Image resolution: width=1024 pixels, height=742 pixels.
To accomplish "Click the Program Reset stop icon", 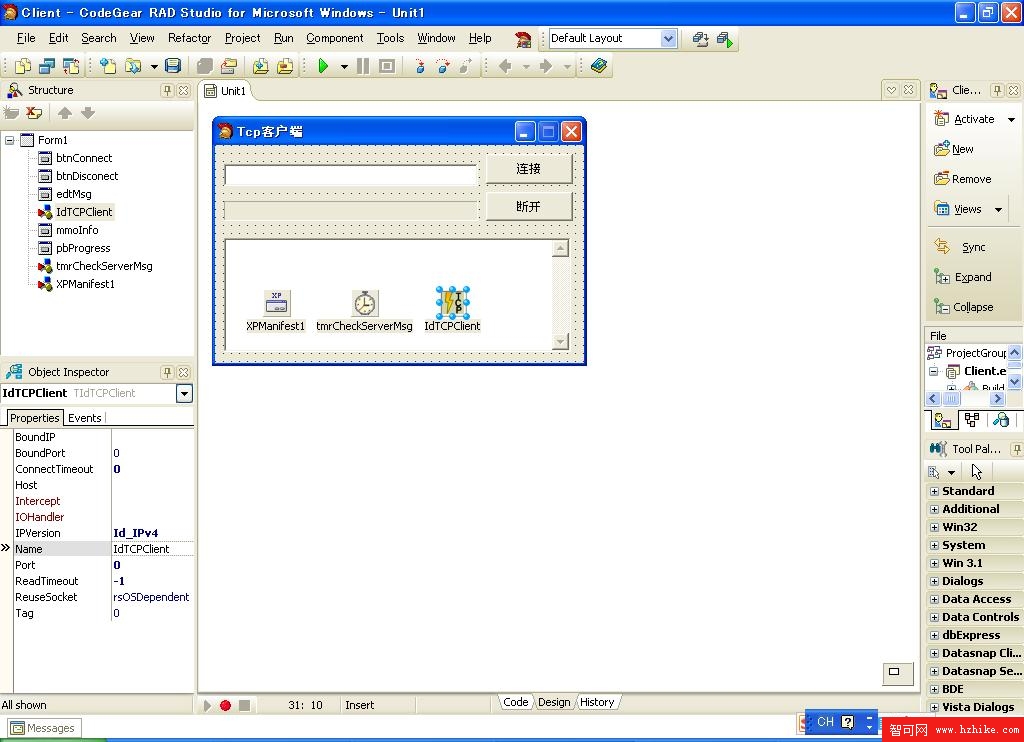I will [x=387, y=66].
